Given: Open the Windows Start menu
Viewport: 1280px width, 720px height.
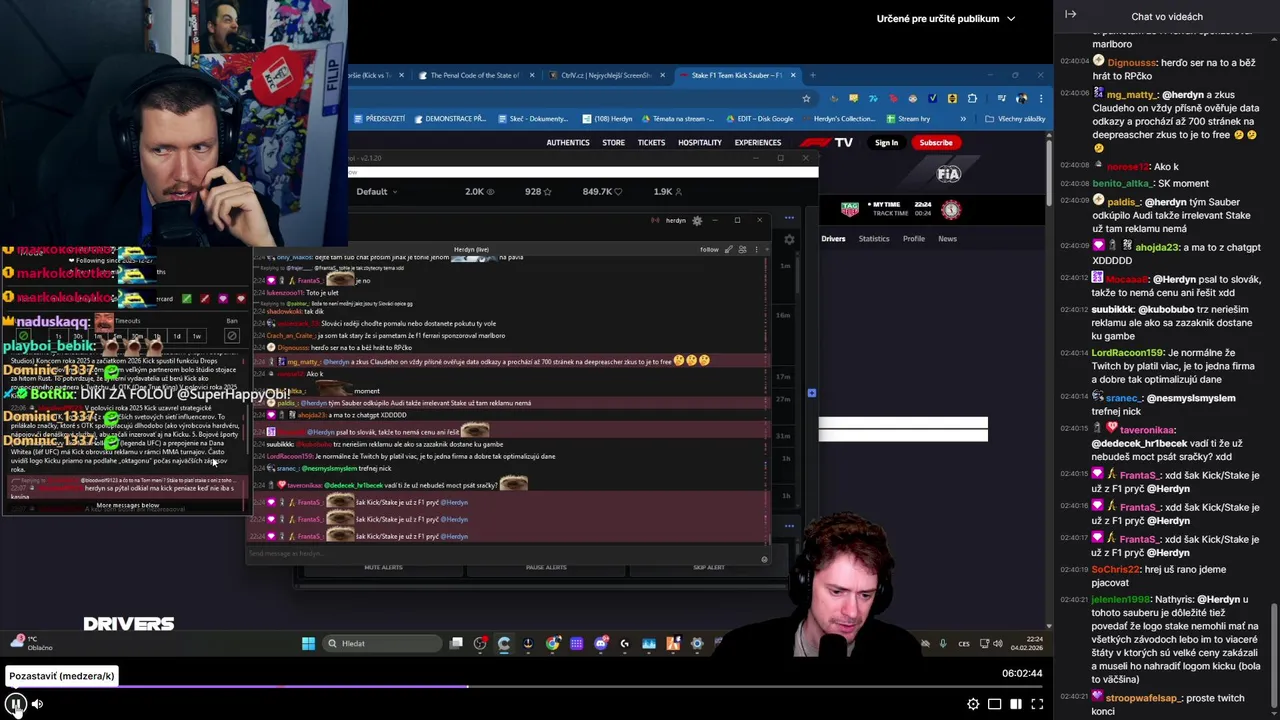Looking at the screenshot, I should coord(308,643).
